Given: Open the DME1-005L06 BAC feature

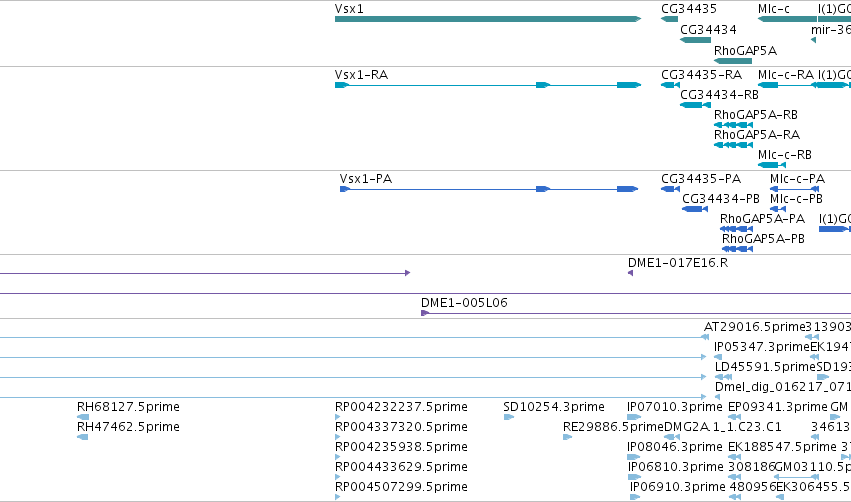Looking at the screenshot, I should 636,313.
